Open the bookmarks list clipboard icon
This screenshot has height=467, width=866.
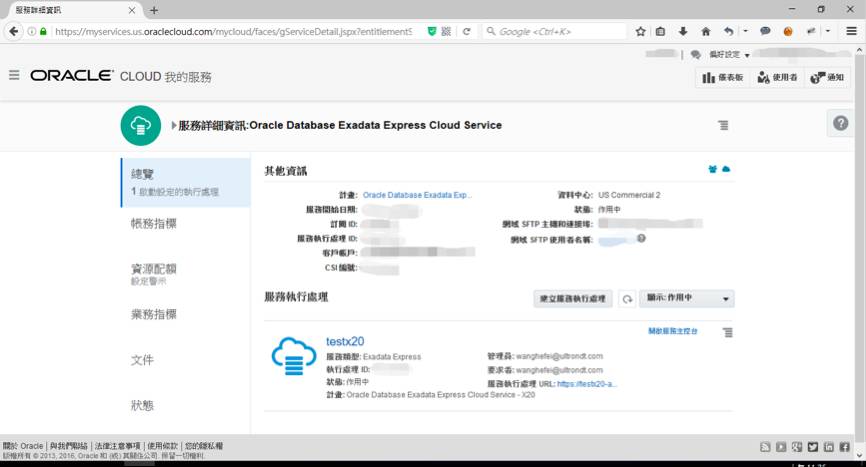pos(661,31)
